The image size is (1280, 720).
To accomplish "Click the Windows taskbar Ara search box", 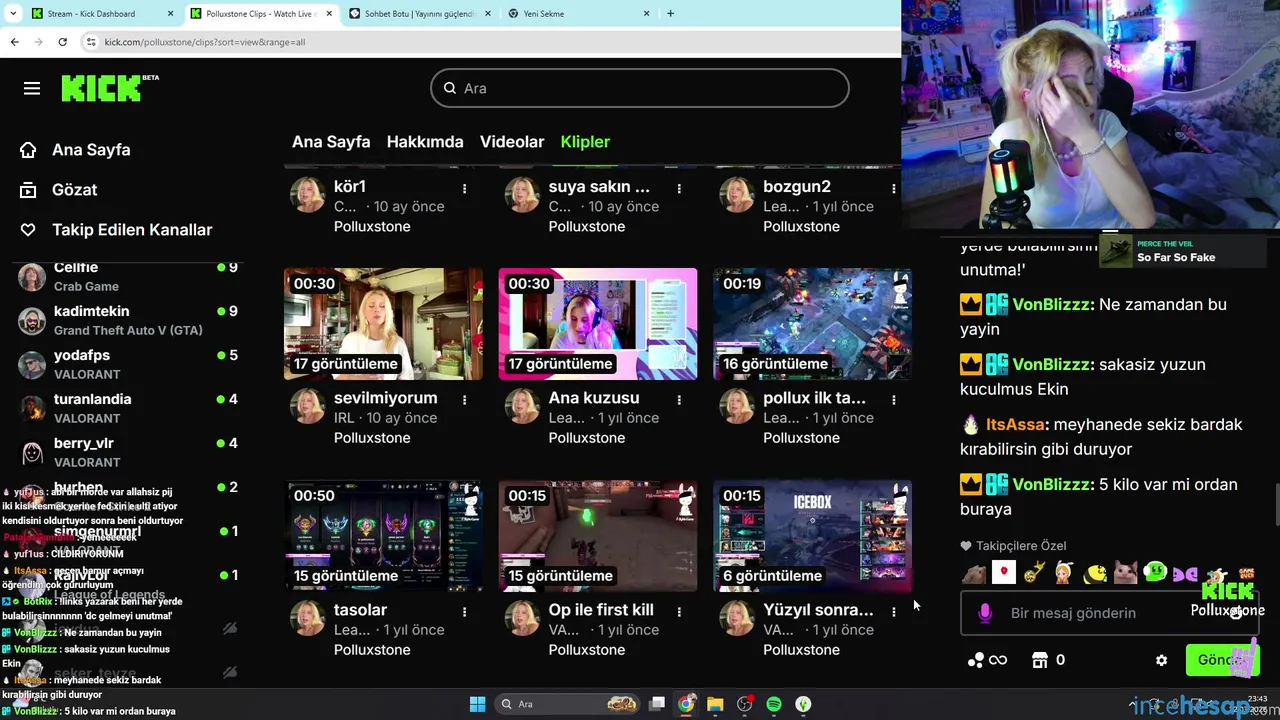I will [568, 705].
